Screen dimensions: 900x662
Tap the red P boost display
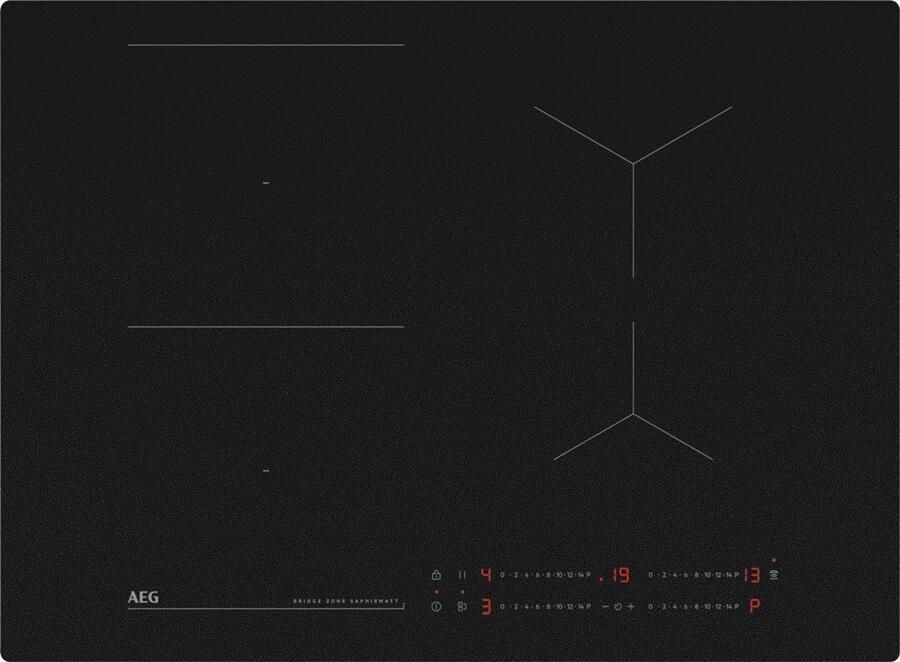tap(753, 606)
